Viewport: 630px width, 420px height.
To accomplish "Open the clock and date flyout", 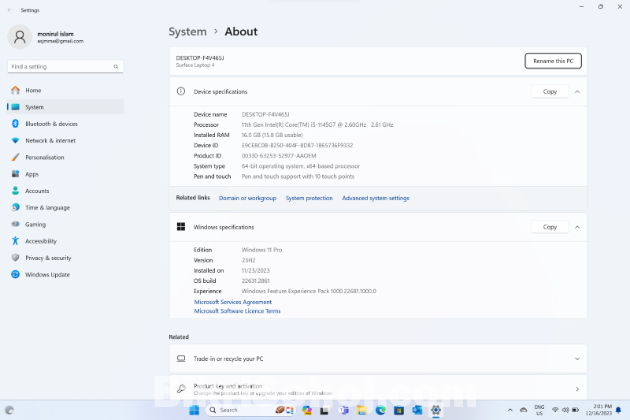I will coord(598,410).
